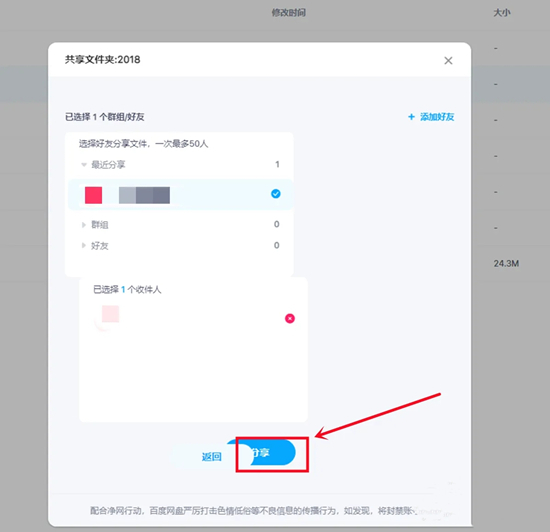Click the 已选择 1 个群组/好友 text
The height and width of the screenshot is (532, 550).
(x=105, y=117)
